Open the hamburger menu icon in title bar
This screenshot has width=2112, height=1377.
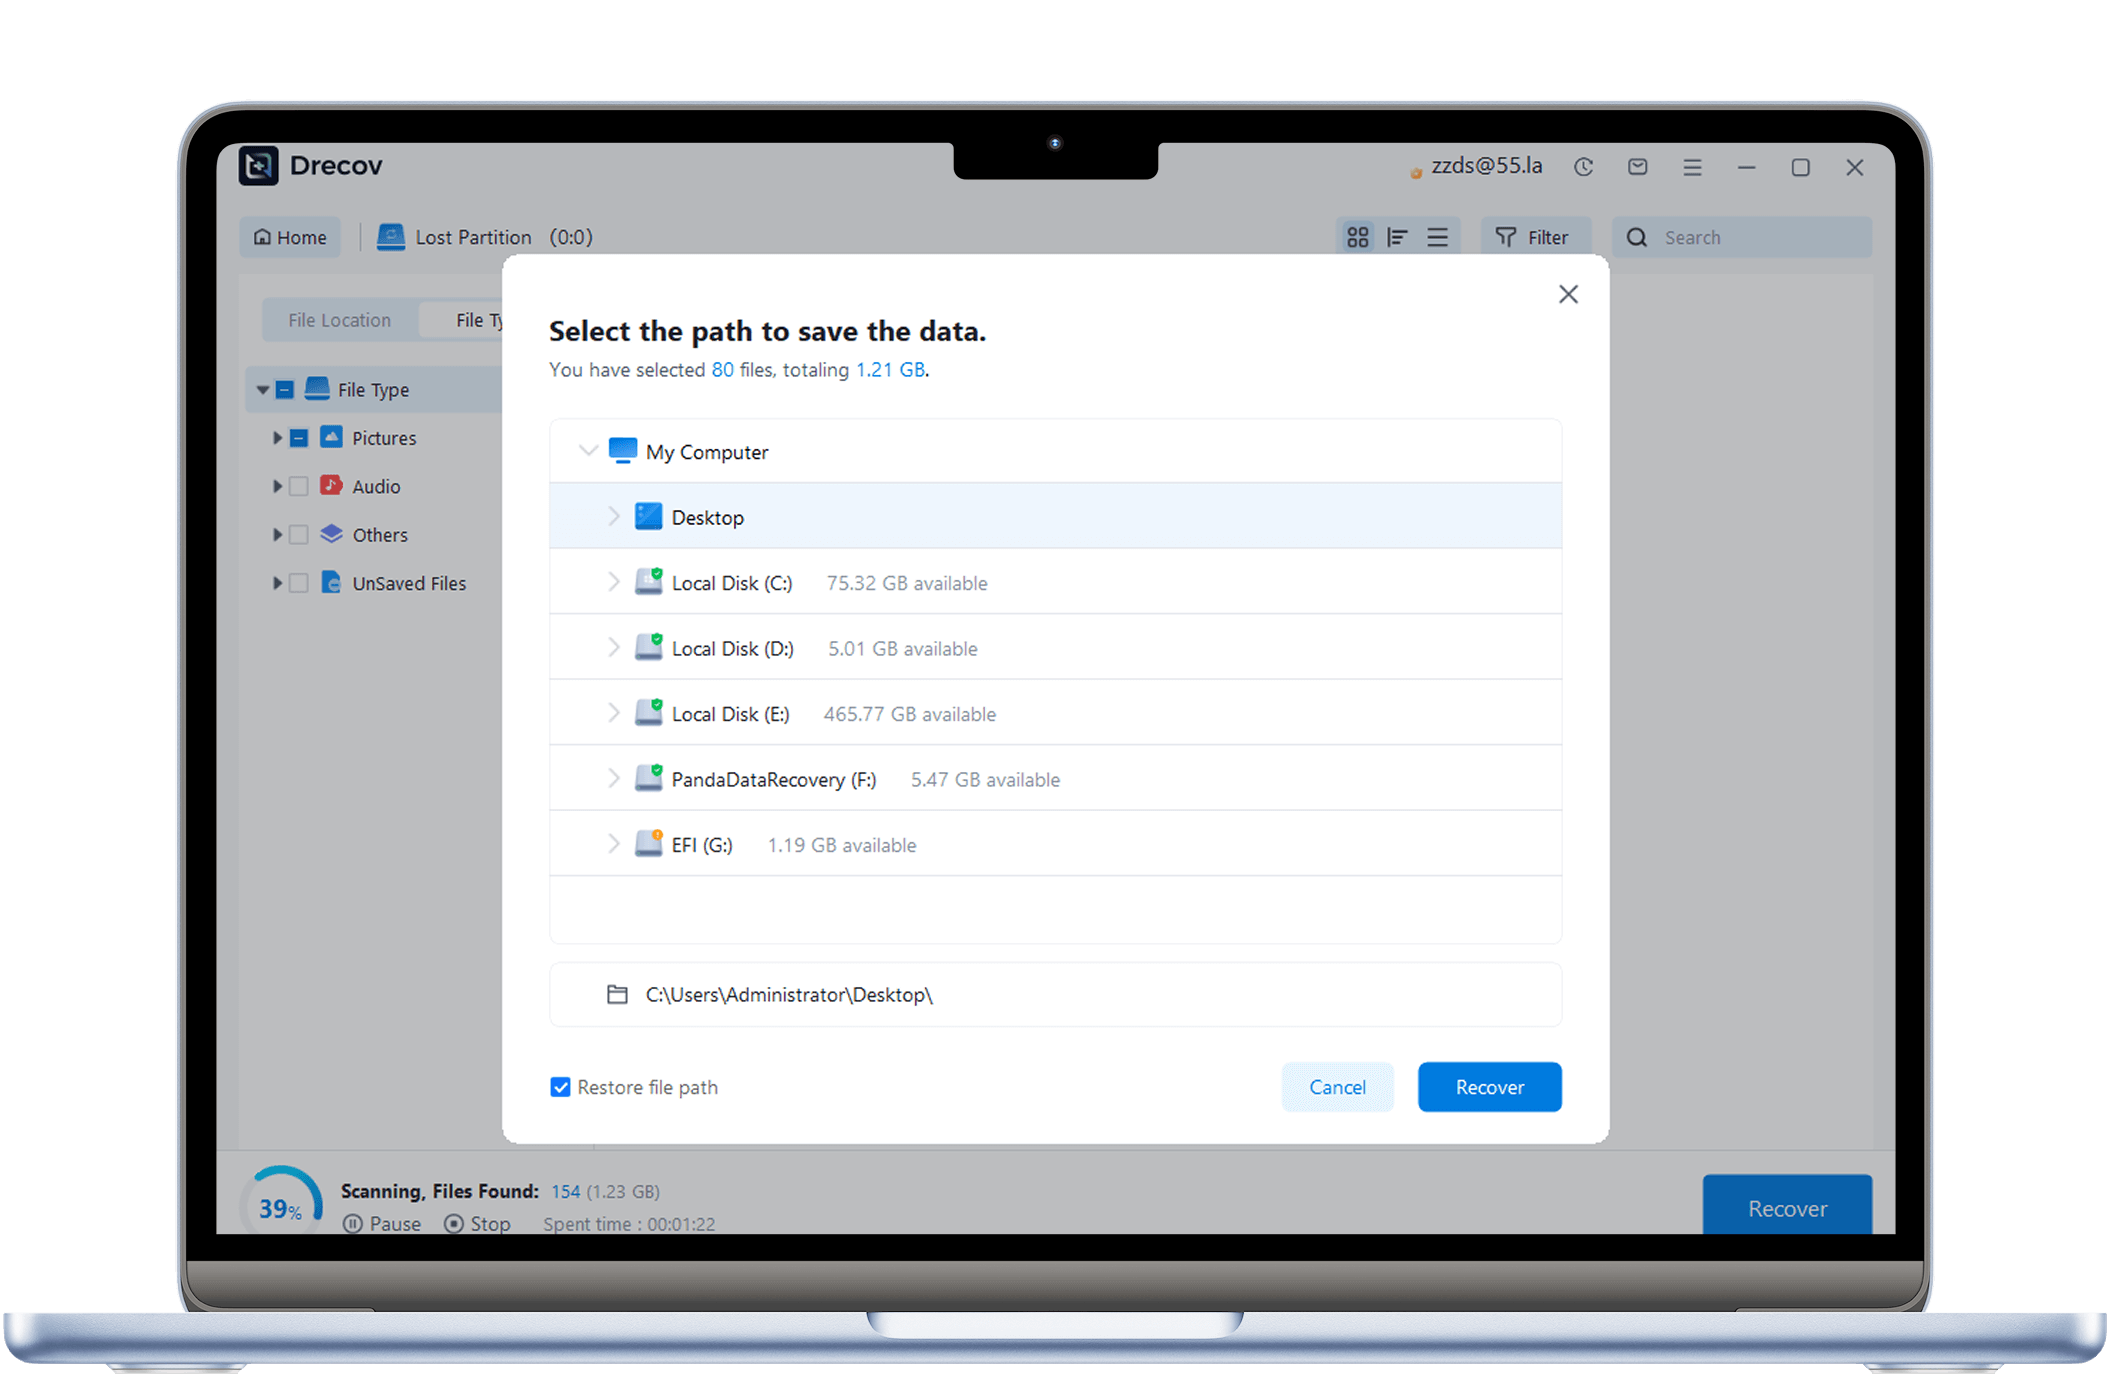[1692, 167]
